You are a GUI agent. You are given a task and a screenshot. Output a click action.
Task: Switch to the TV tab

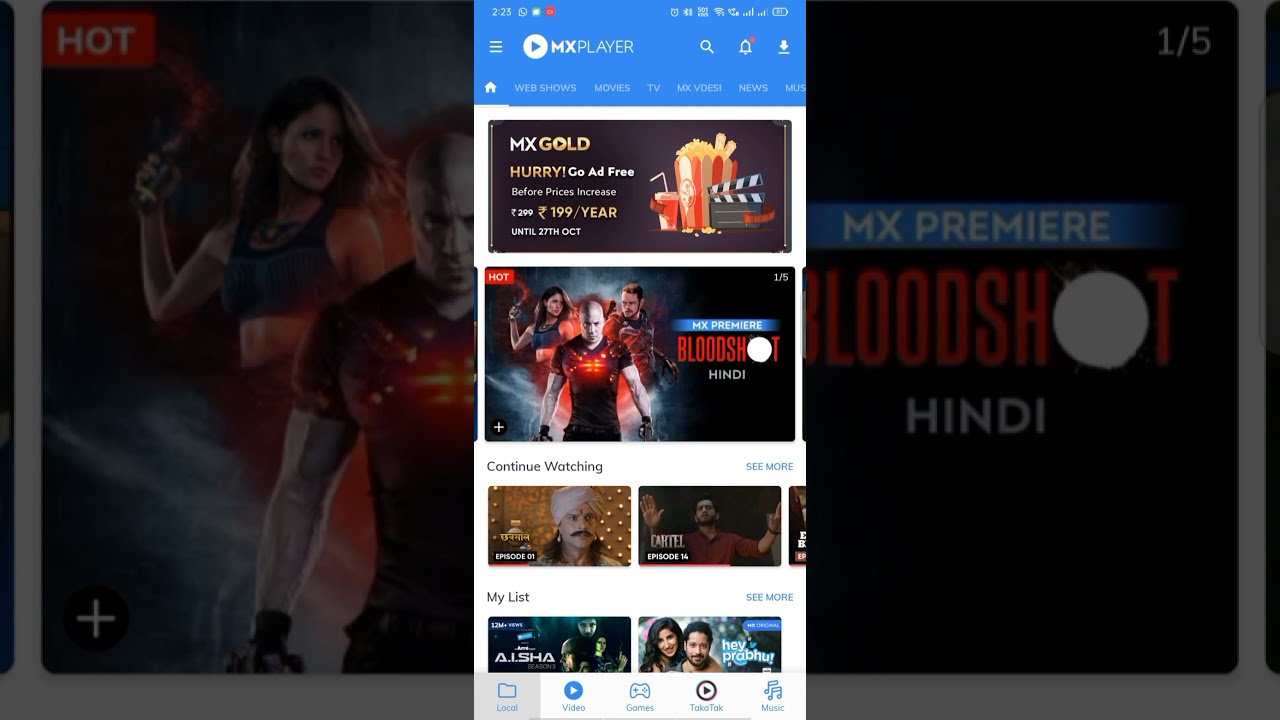coord(653,88)
